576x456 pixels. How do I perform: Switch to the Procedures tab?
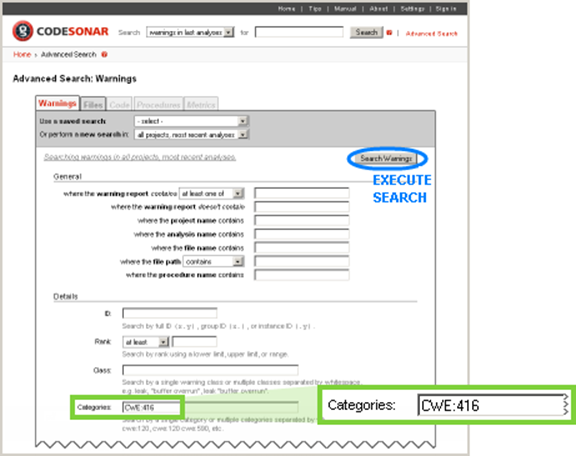pos(158,104)
